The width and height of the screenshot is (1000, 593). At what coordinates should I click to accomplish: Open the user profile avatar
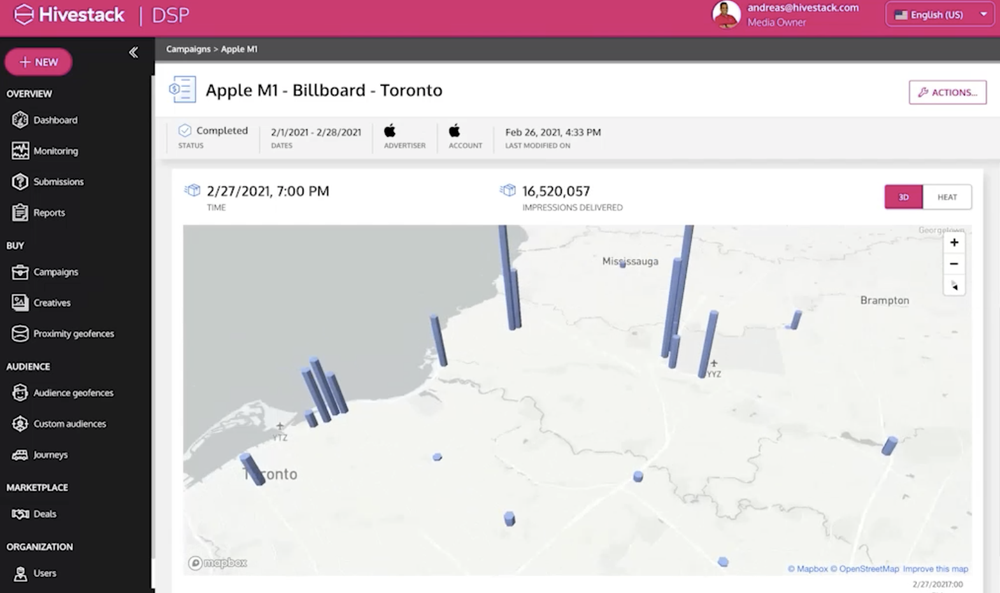[x=726, y=15]
